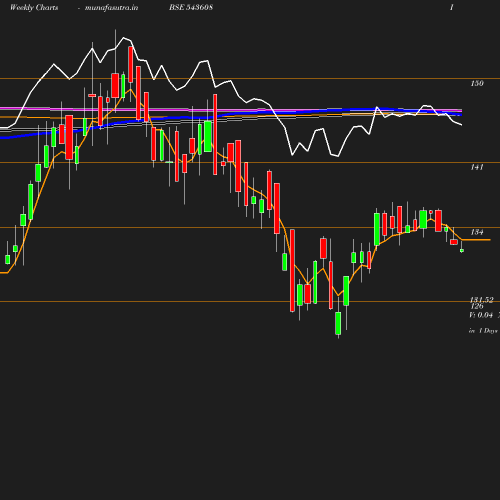Click the 'in 1 Days' text

click(483, 331)
